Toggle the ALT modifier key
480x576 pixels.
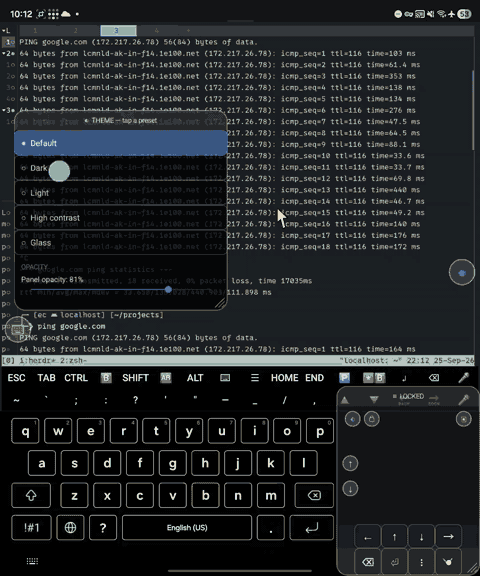[x=195, y=378]
